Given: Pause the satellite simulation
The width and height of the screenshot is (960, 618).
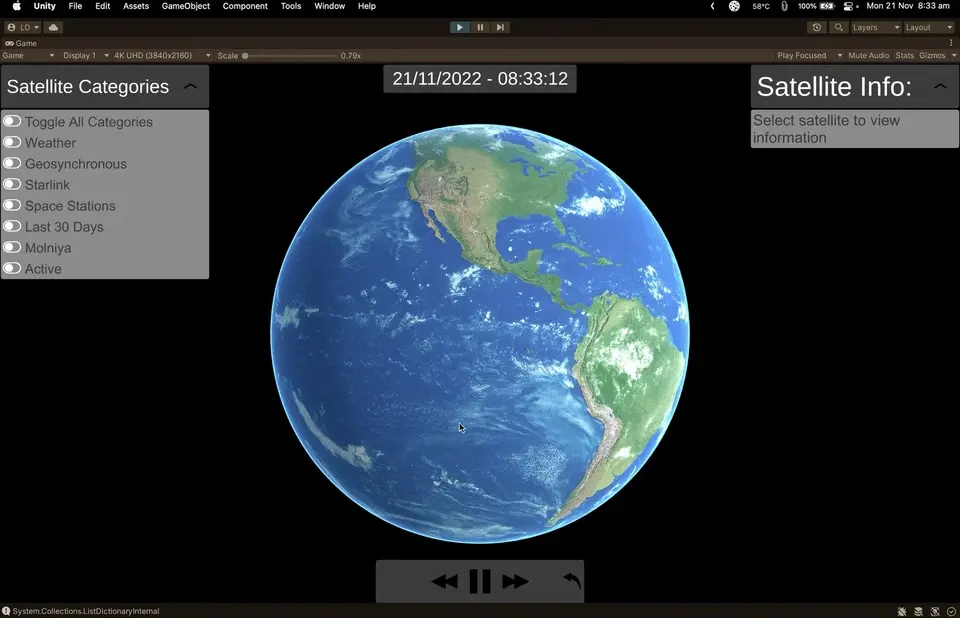Looking at the screenshot, I should (x=480, y=582).
